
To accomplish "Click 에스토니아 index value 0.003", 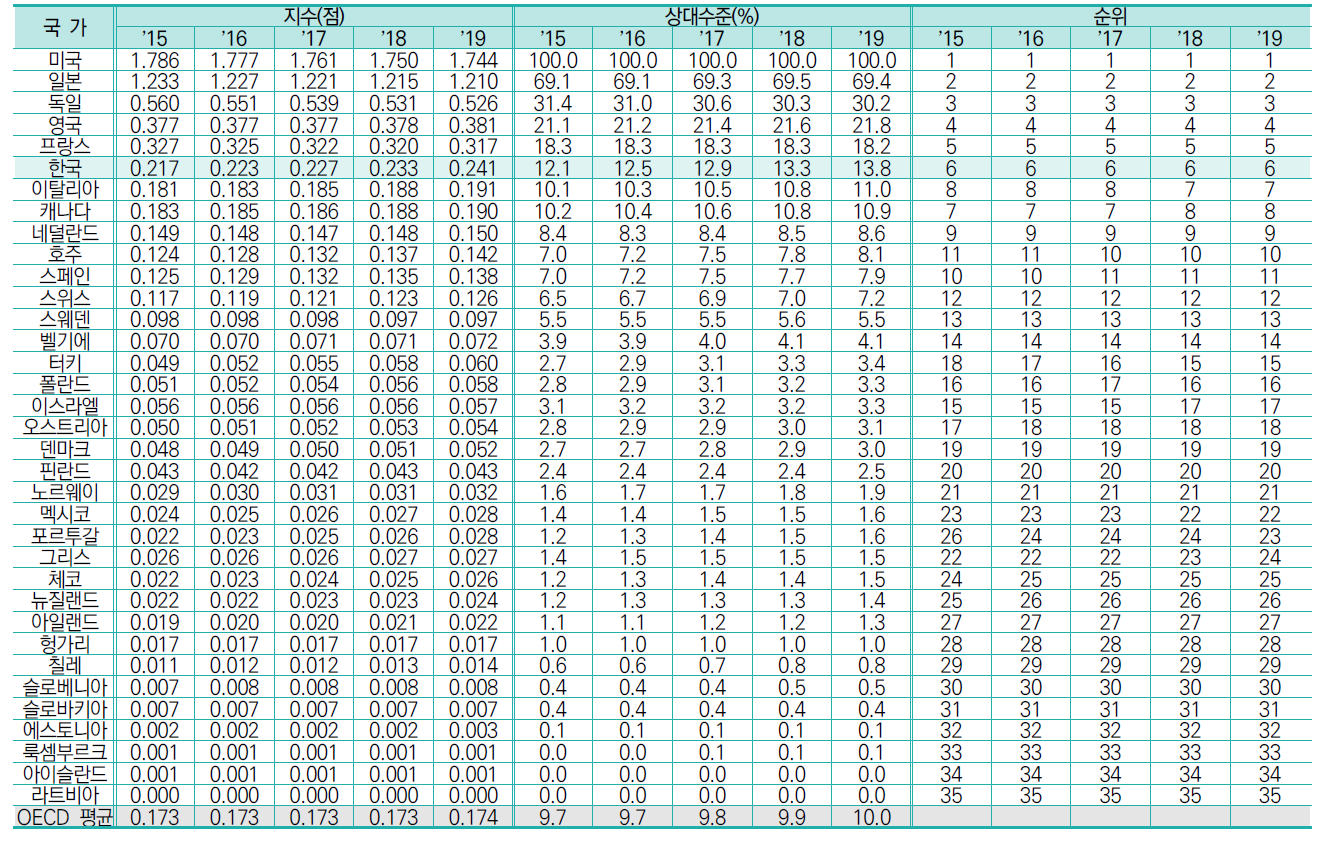I will (x=473, y=731).
